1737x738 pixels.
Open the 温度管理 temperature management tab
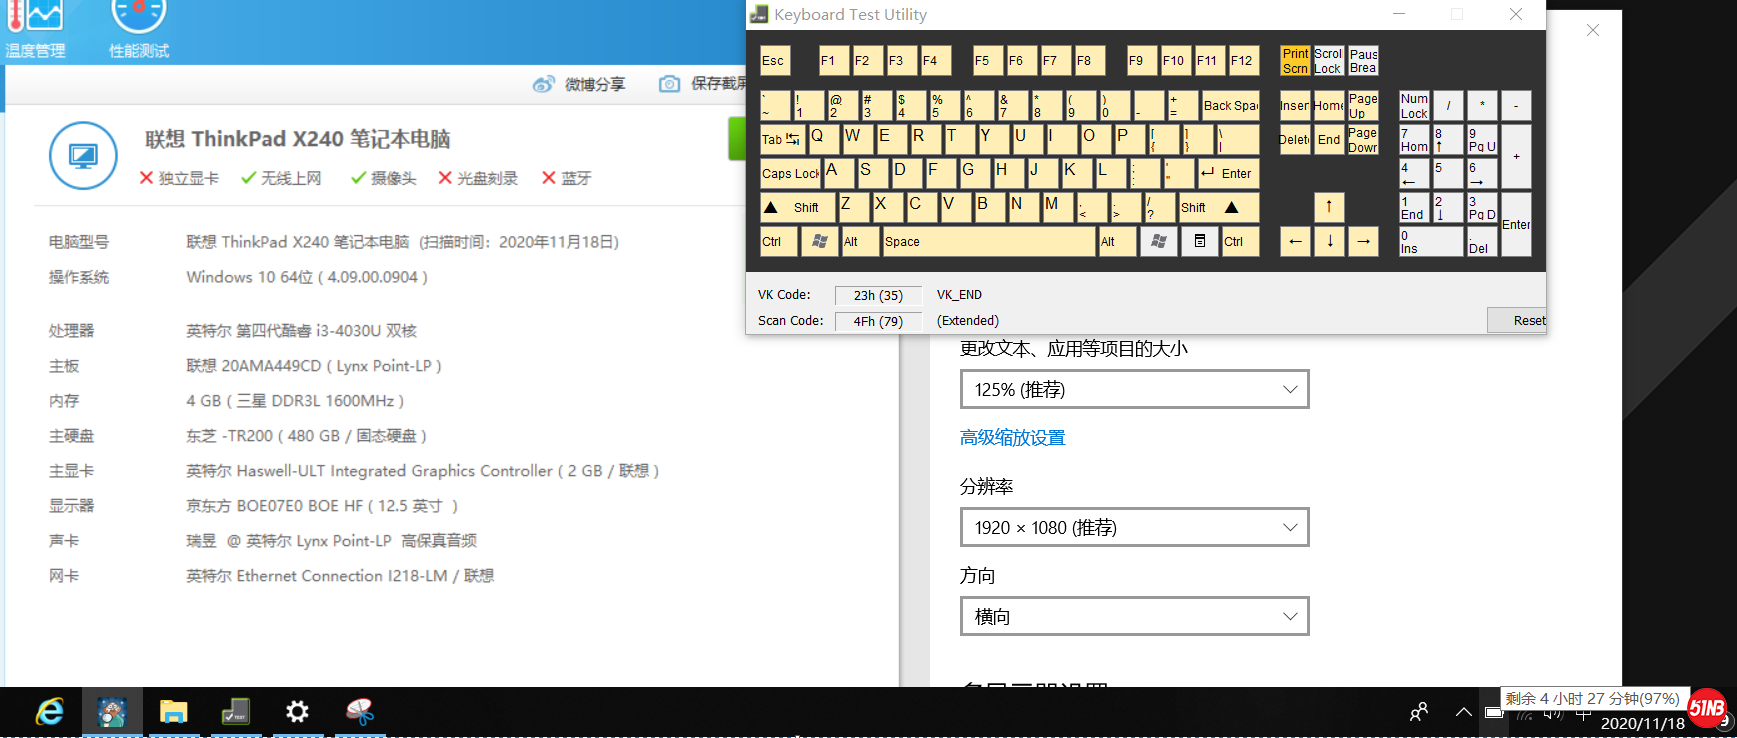(x=35, y=30)
